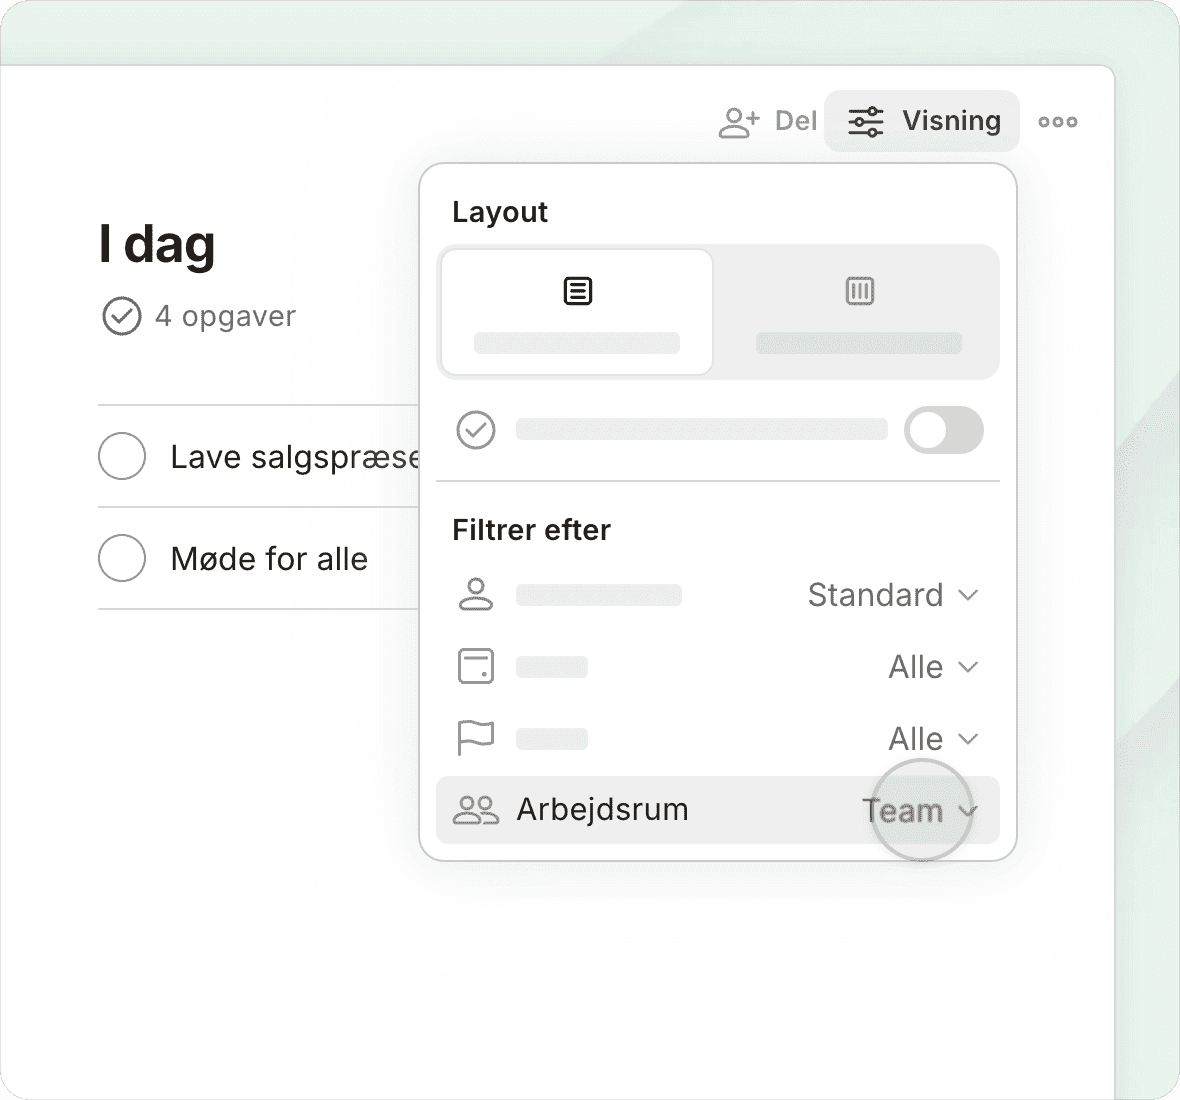Click the calendar icon in filter list
Viewport: 1180px width, 1100px height.
pos(475,666)
